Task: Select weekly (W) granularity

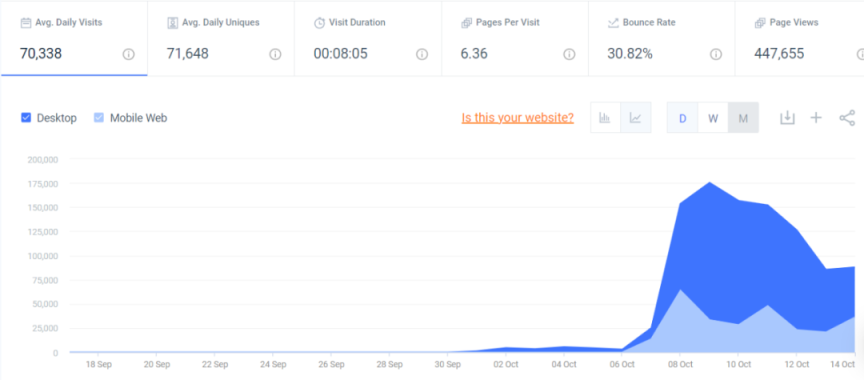Action: point(713,118)
